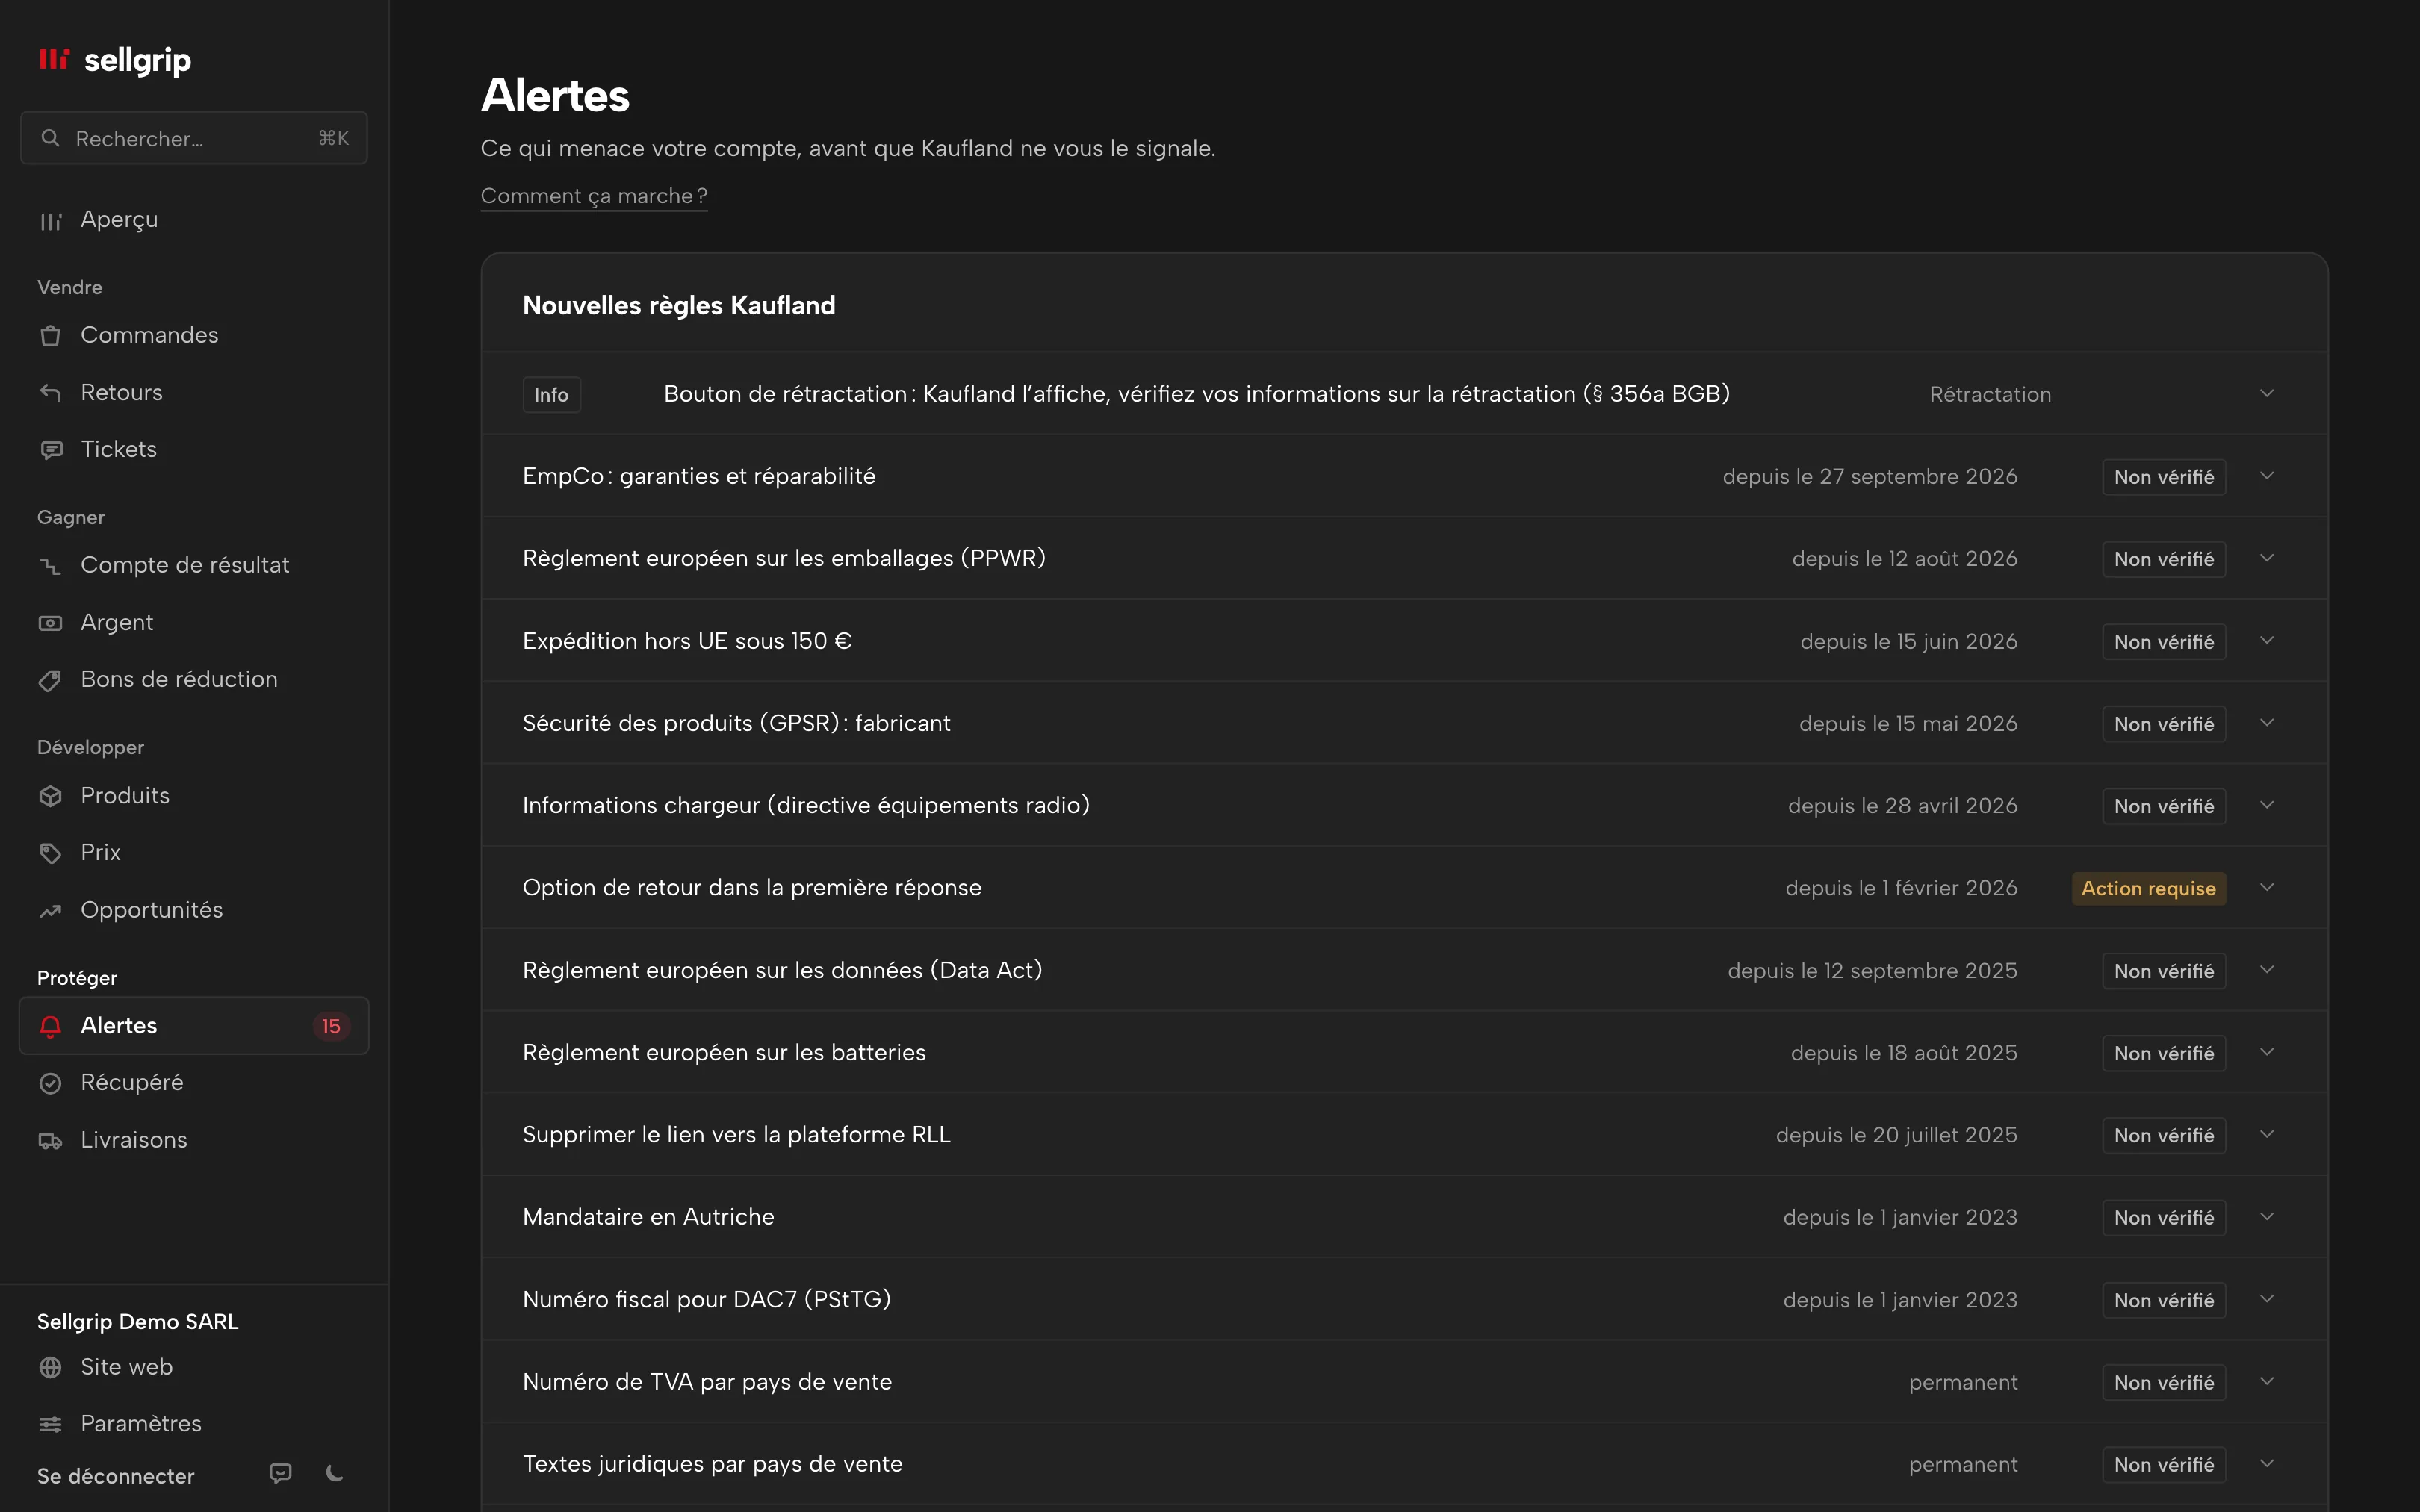Expand Expédition hors UE row chevron
The image size is (2420, 1512).
(2267, 640)
